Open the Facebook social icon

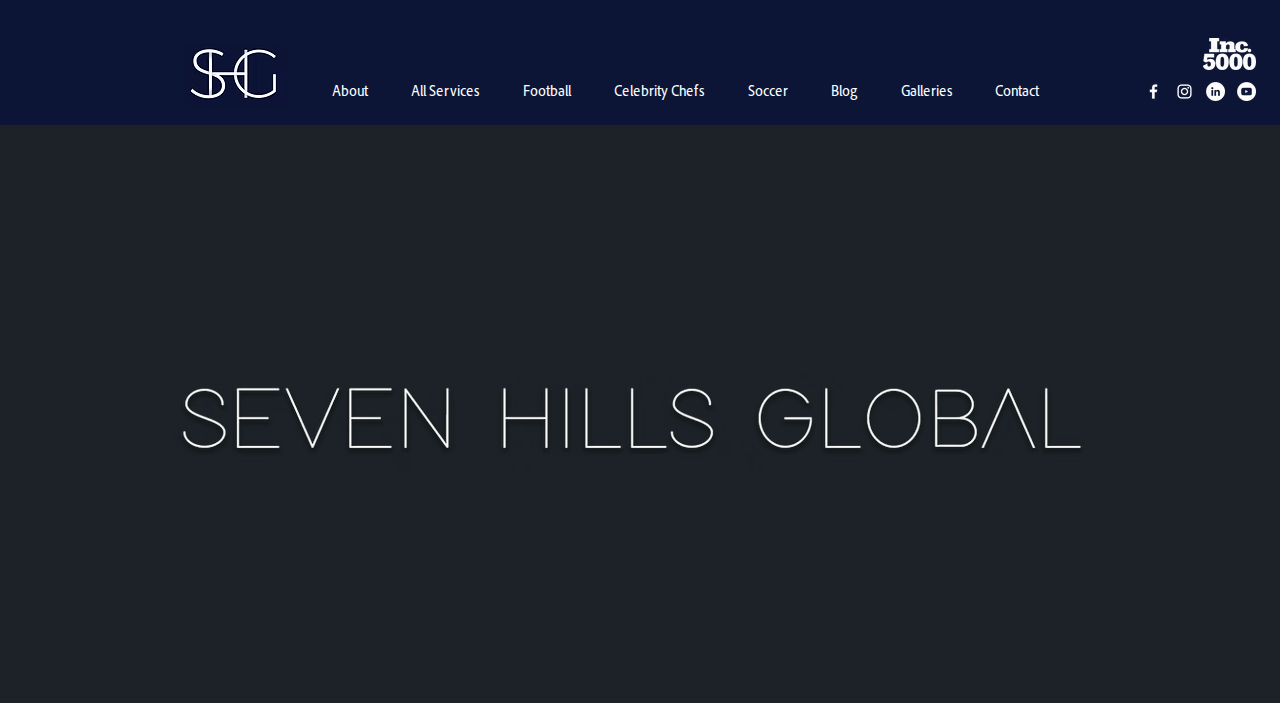[x=1153, y=92]
